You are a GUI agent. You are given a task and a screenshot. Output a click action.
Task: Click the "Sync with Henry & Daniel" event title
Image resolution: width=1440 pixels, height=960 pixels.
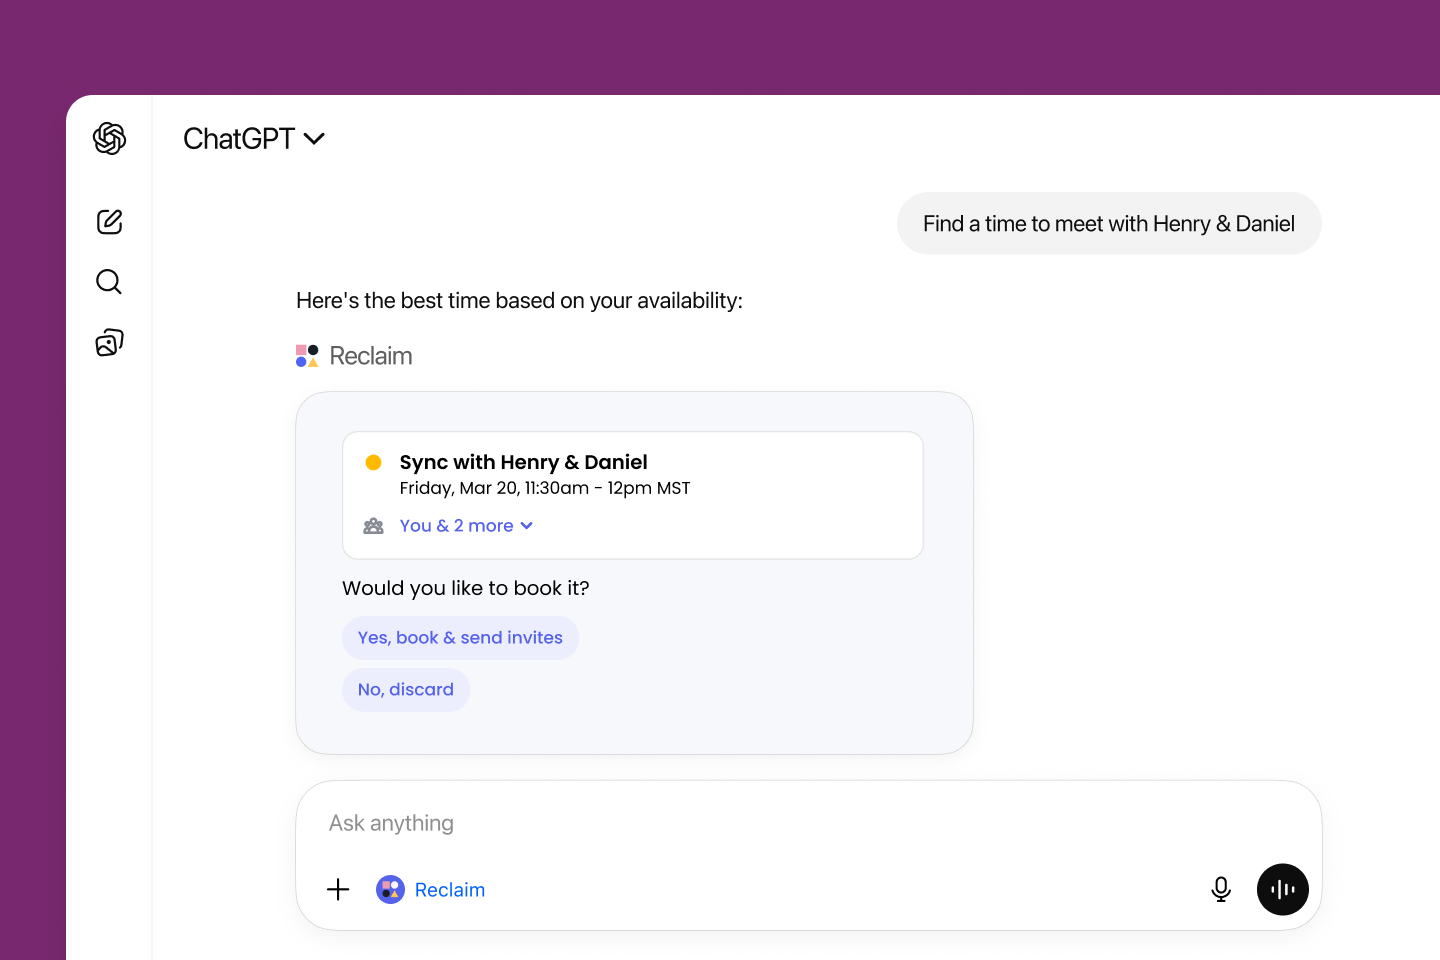point(523,462)
